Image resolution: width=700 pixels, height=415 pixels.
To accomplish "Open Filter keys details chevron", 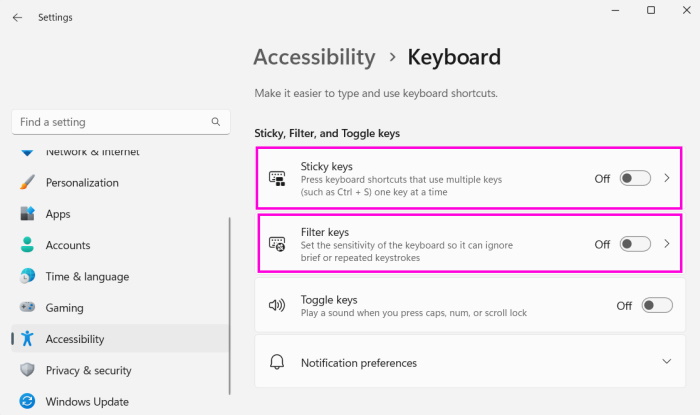I will [x=667, y=244].
